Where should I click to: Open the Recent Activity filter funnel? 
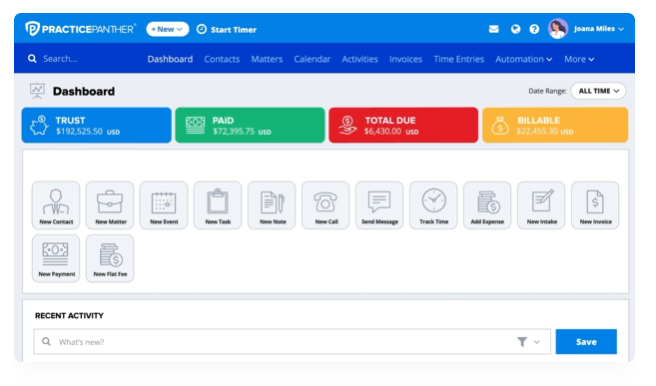point(522,342)
